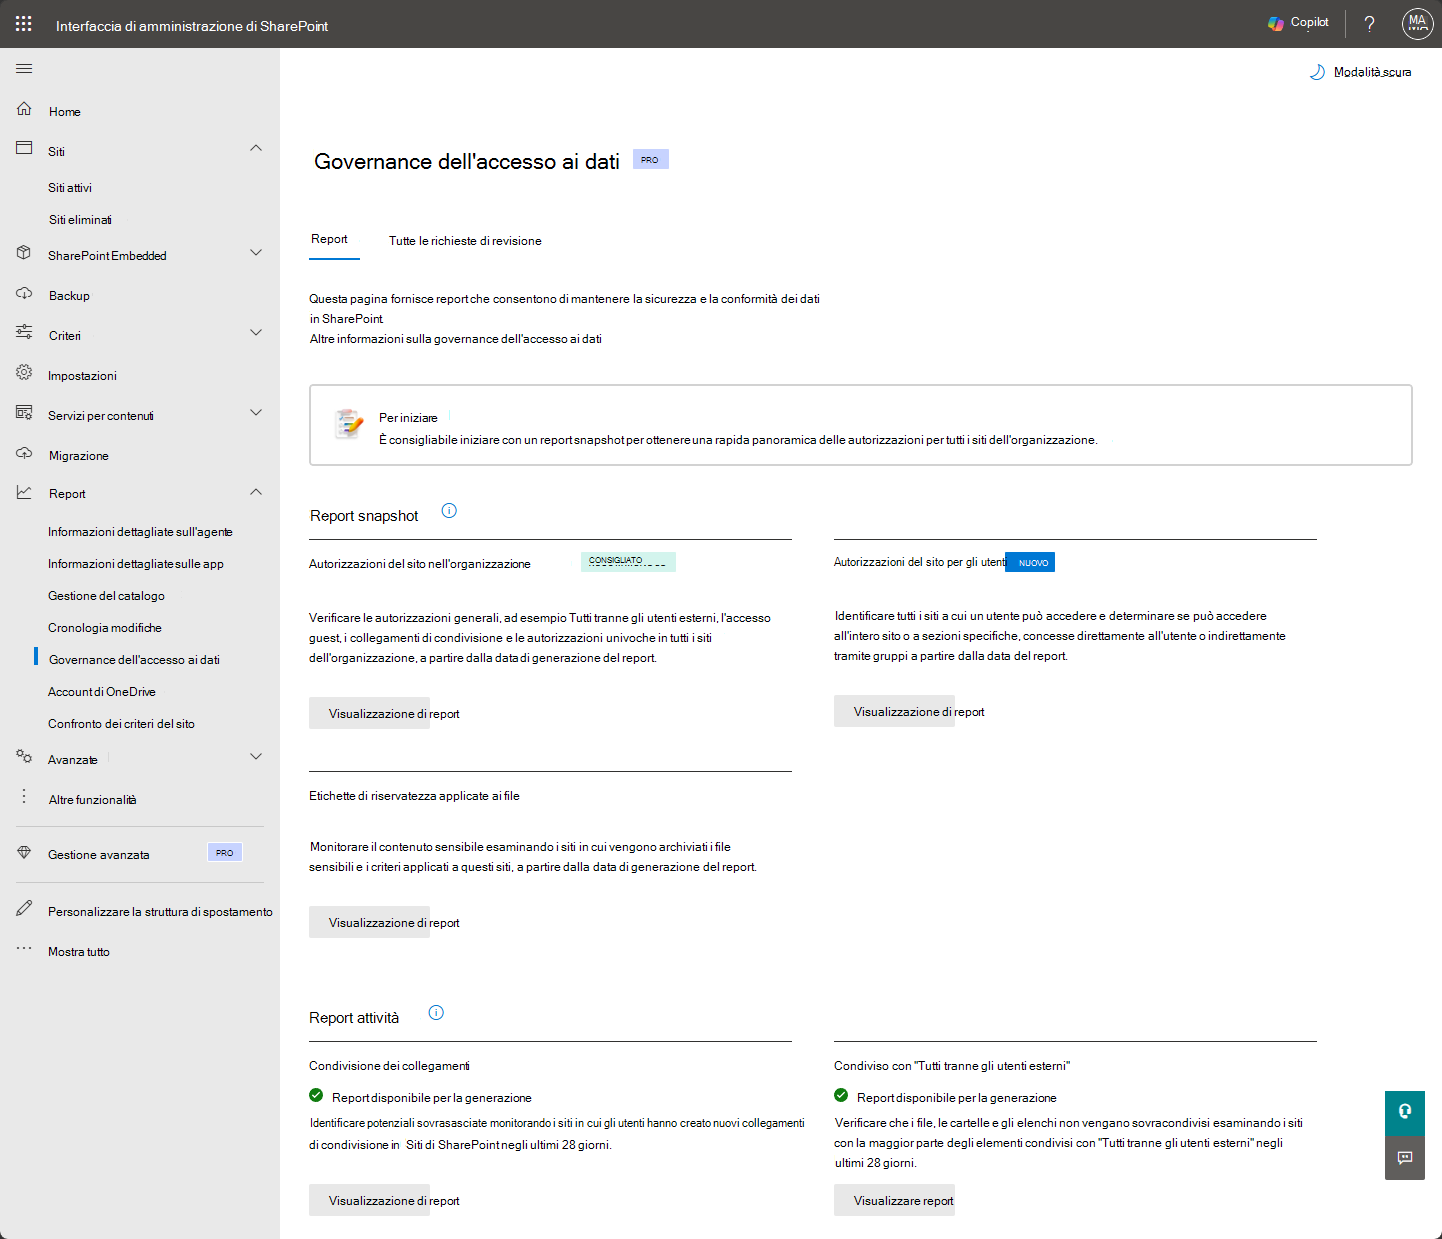This screenshot has height=1239, width=1442.
Task: Open Copilot from the header
Action: [x=1298, y=23]
